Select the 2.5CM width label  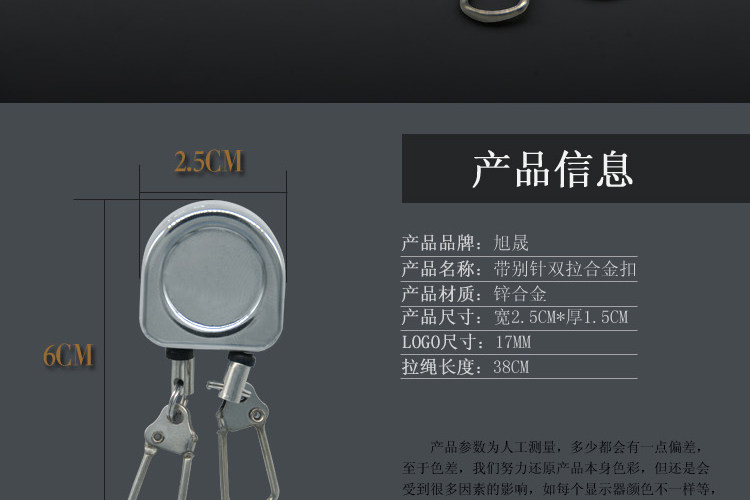click(x=209, y=161)
